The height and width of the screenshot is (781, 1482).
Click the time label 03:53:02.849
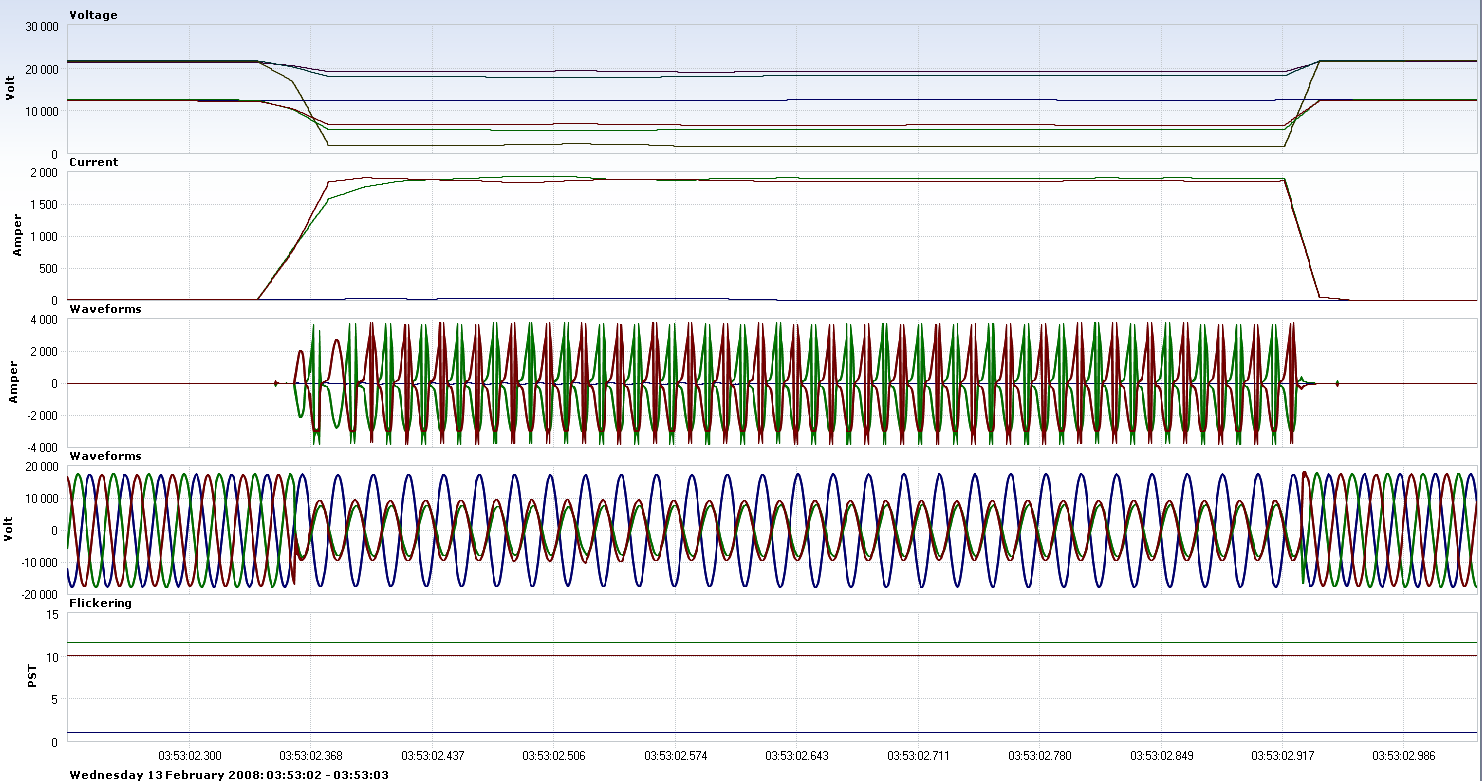(x=1160, y=756)
